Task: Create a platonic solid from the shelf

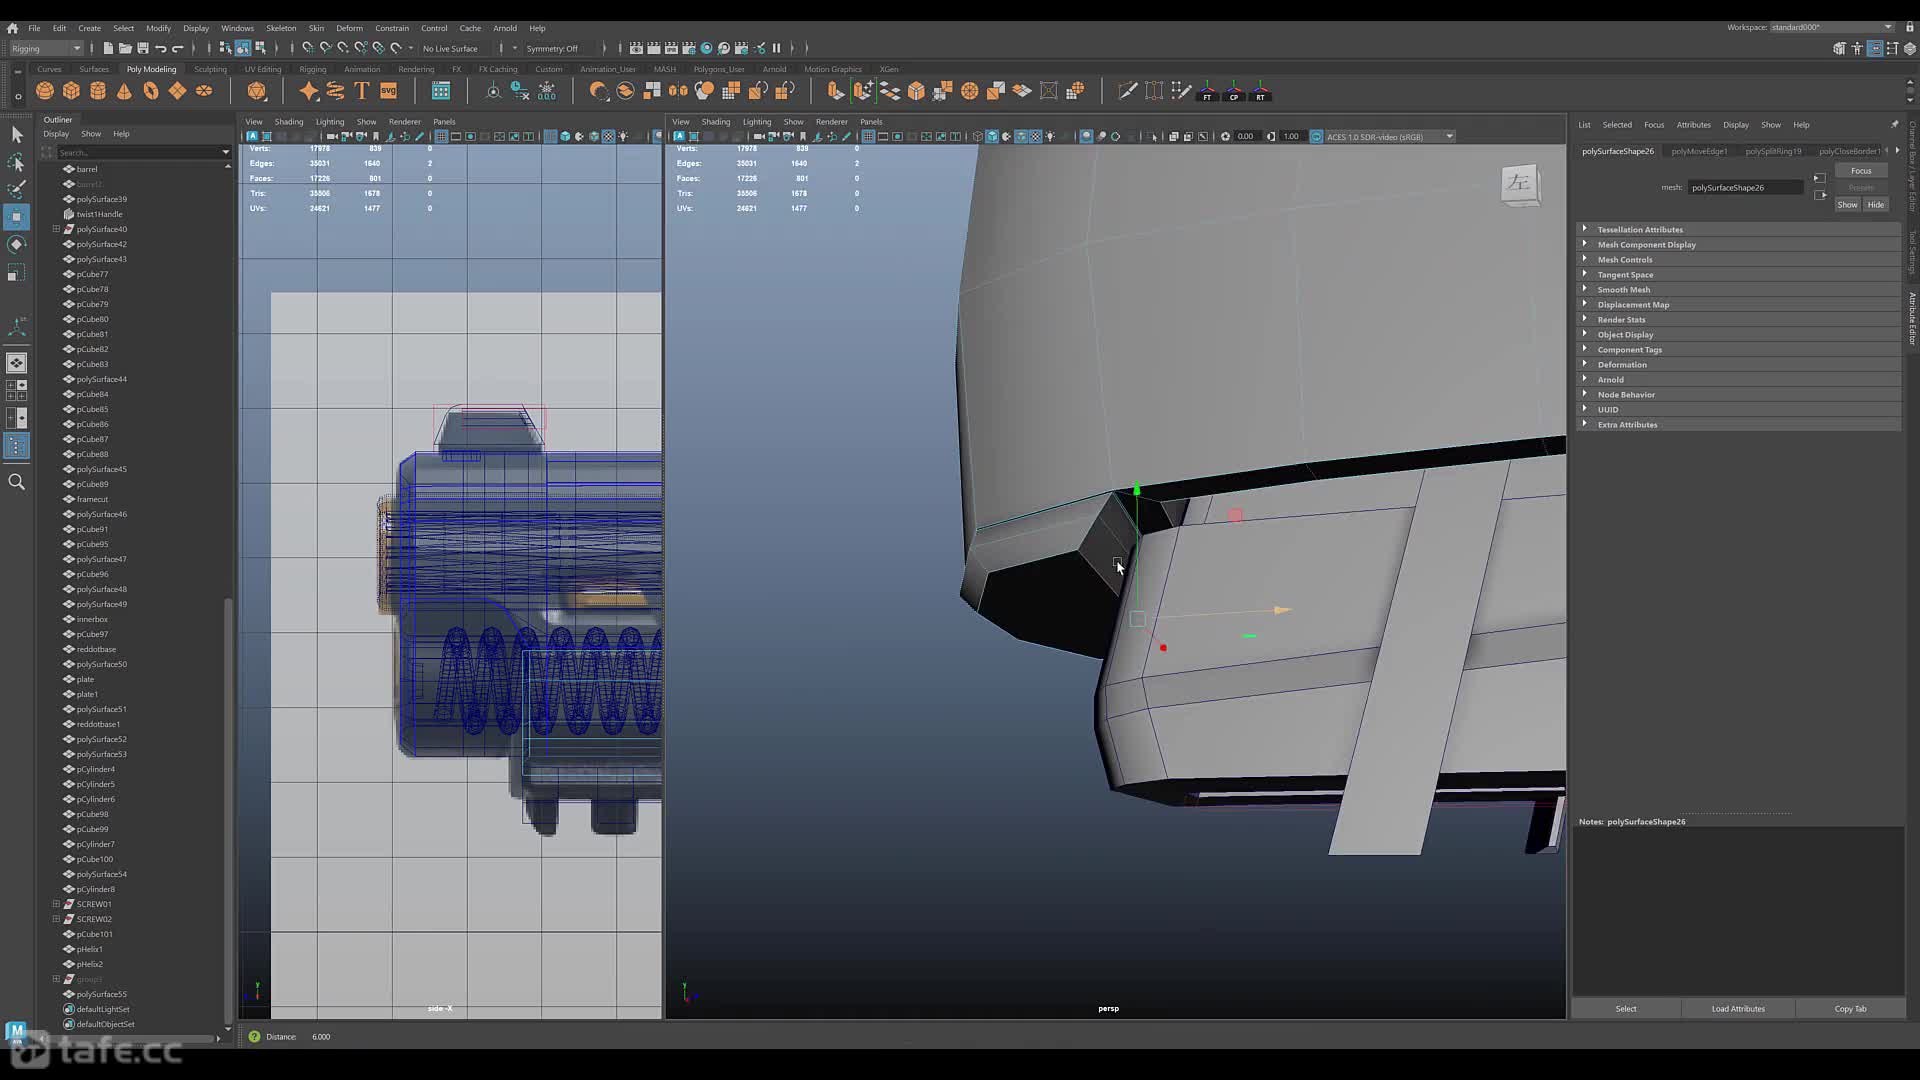Action: coord(257,91)
